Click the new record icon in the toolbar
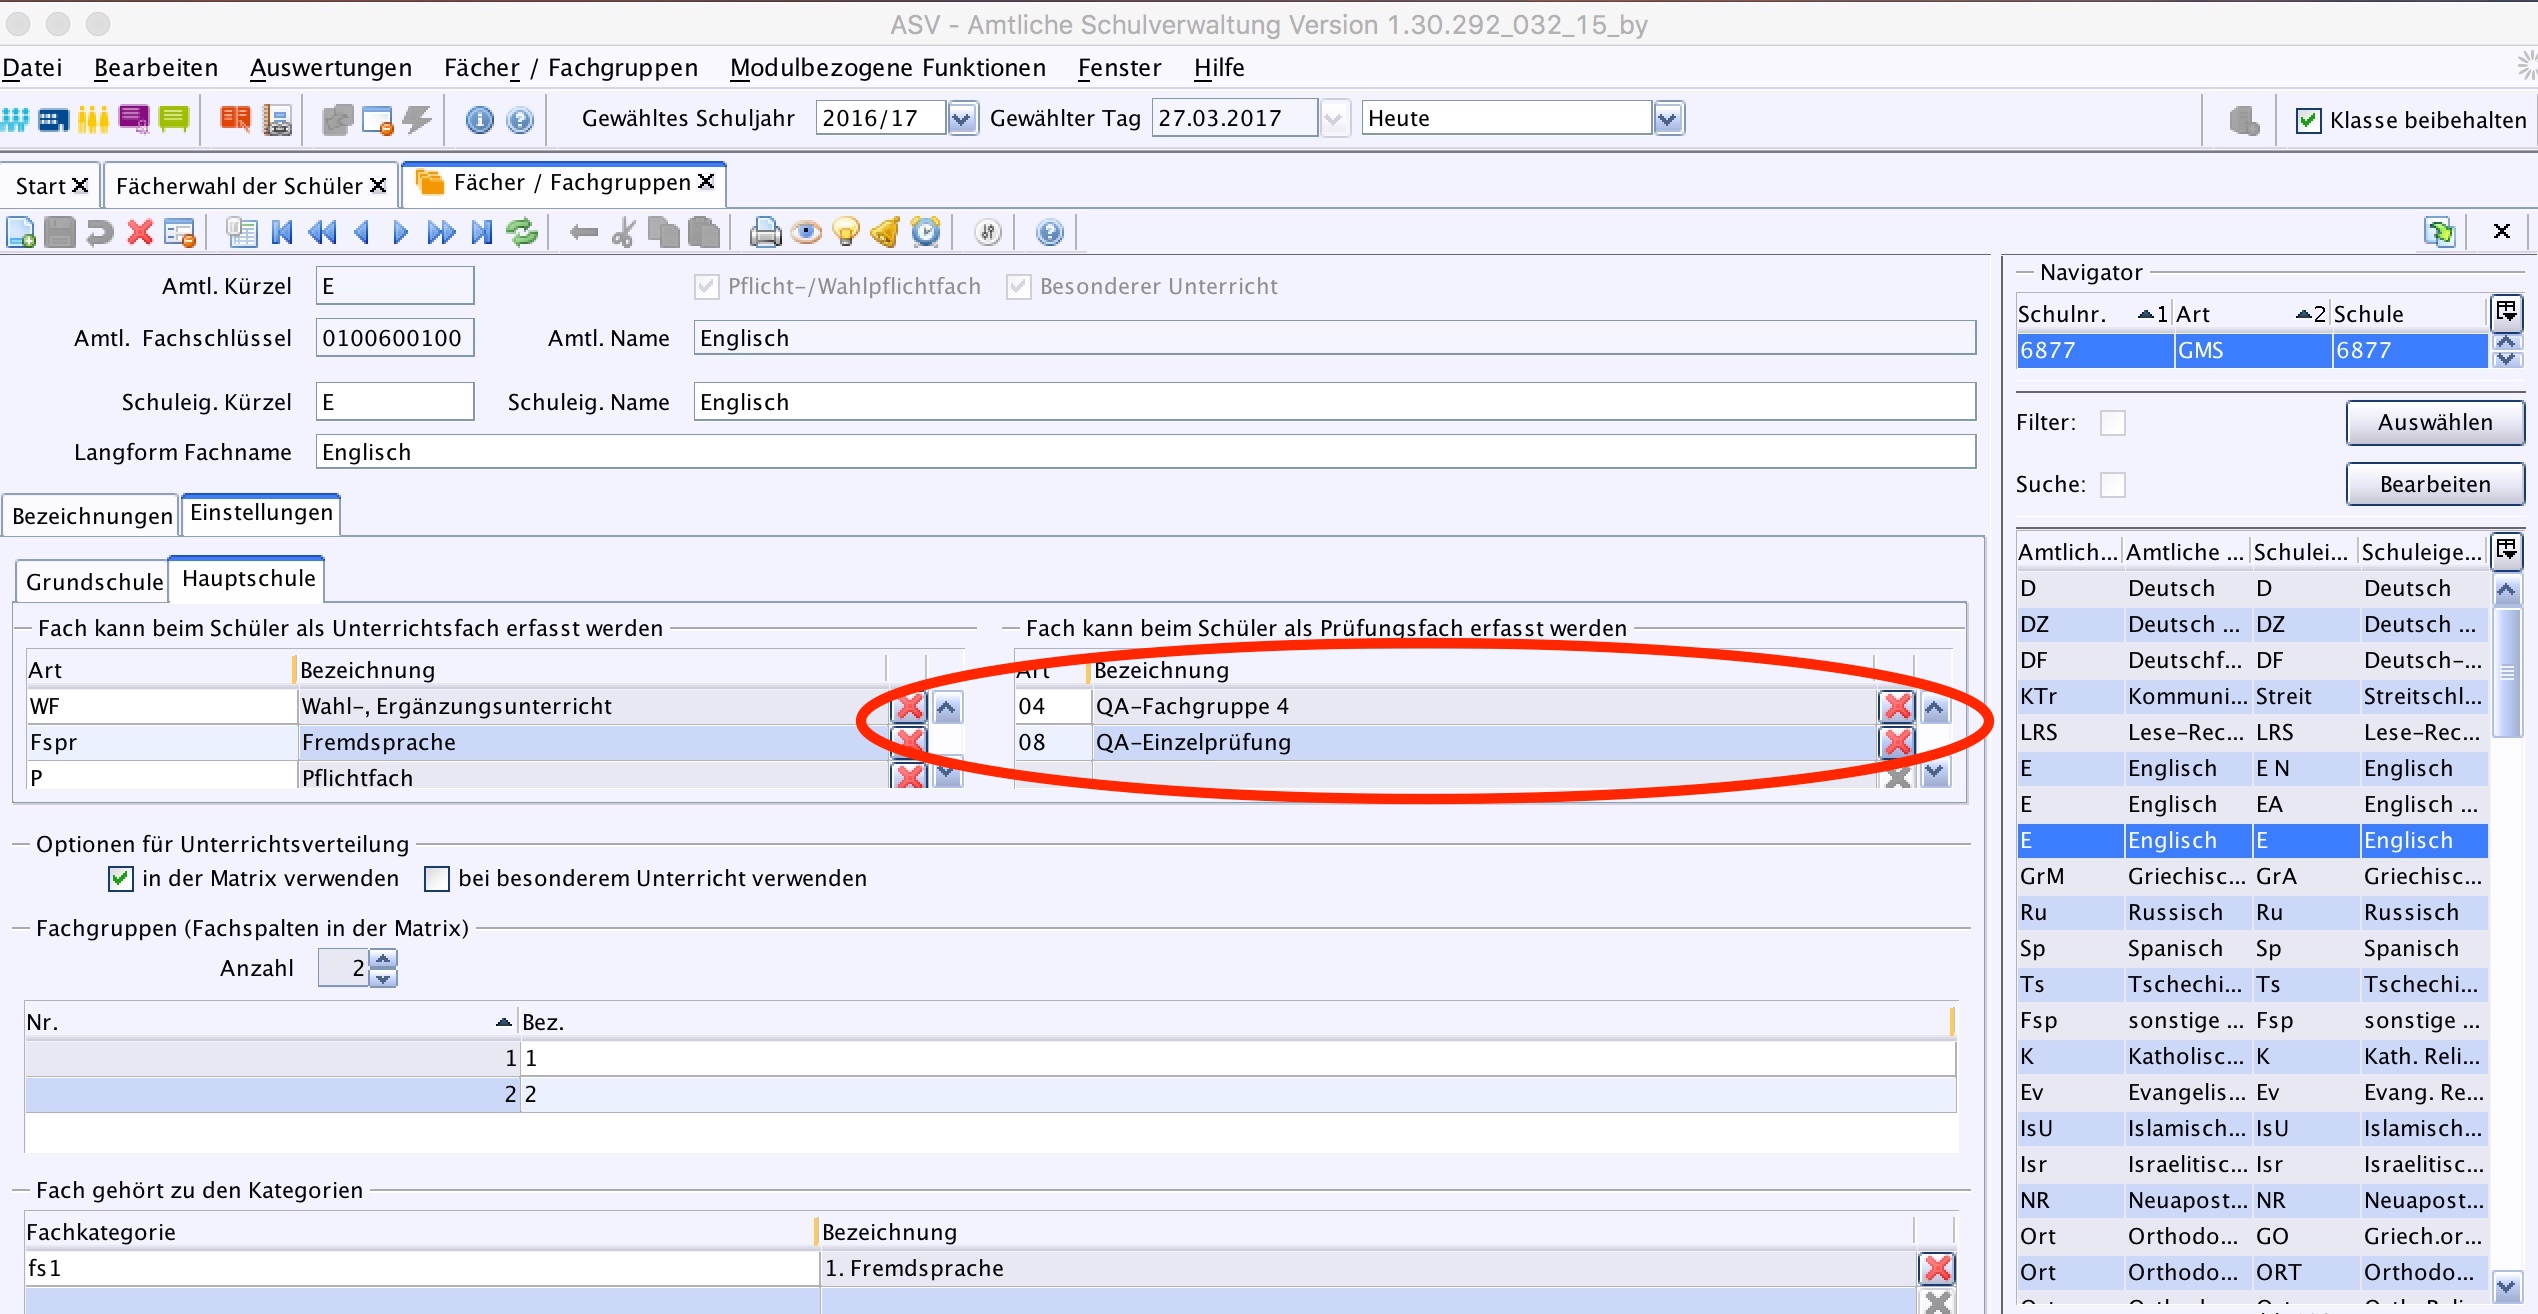2538x1314 pixels. (x=21, y=233)
